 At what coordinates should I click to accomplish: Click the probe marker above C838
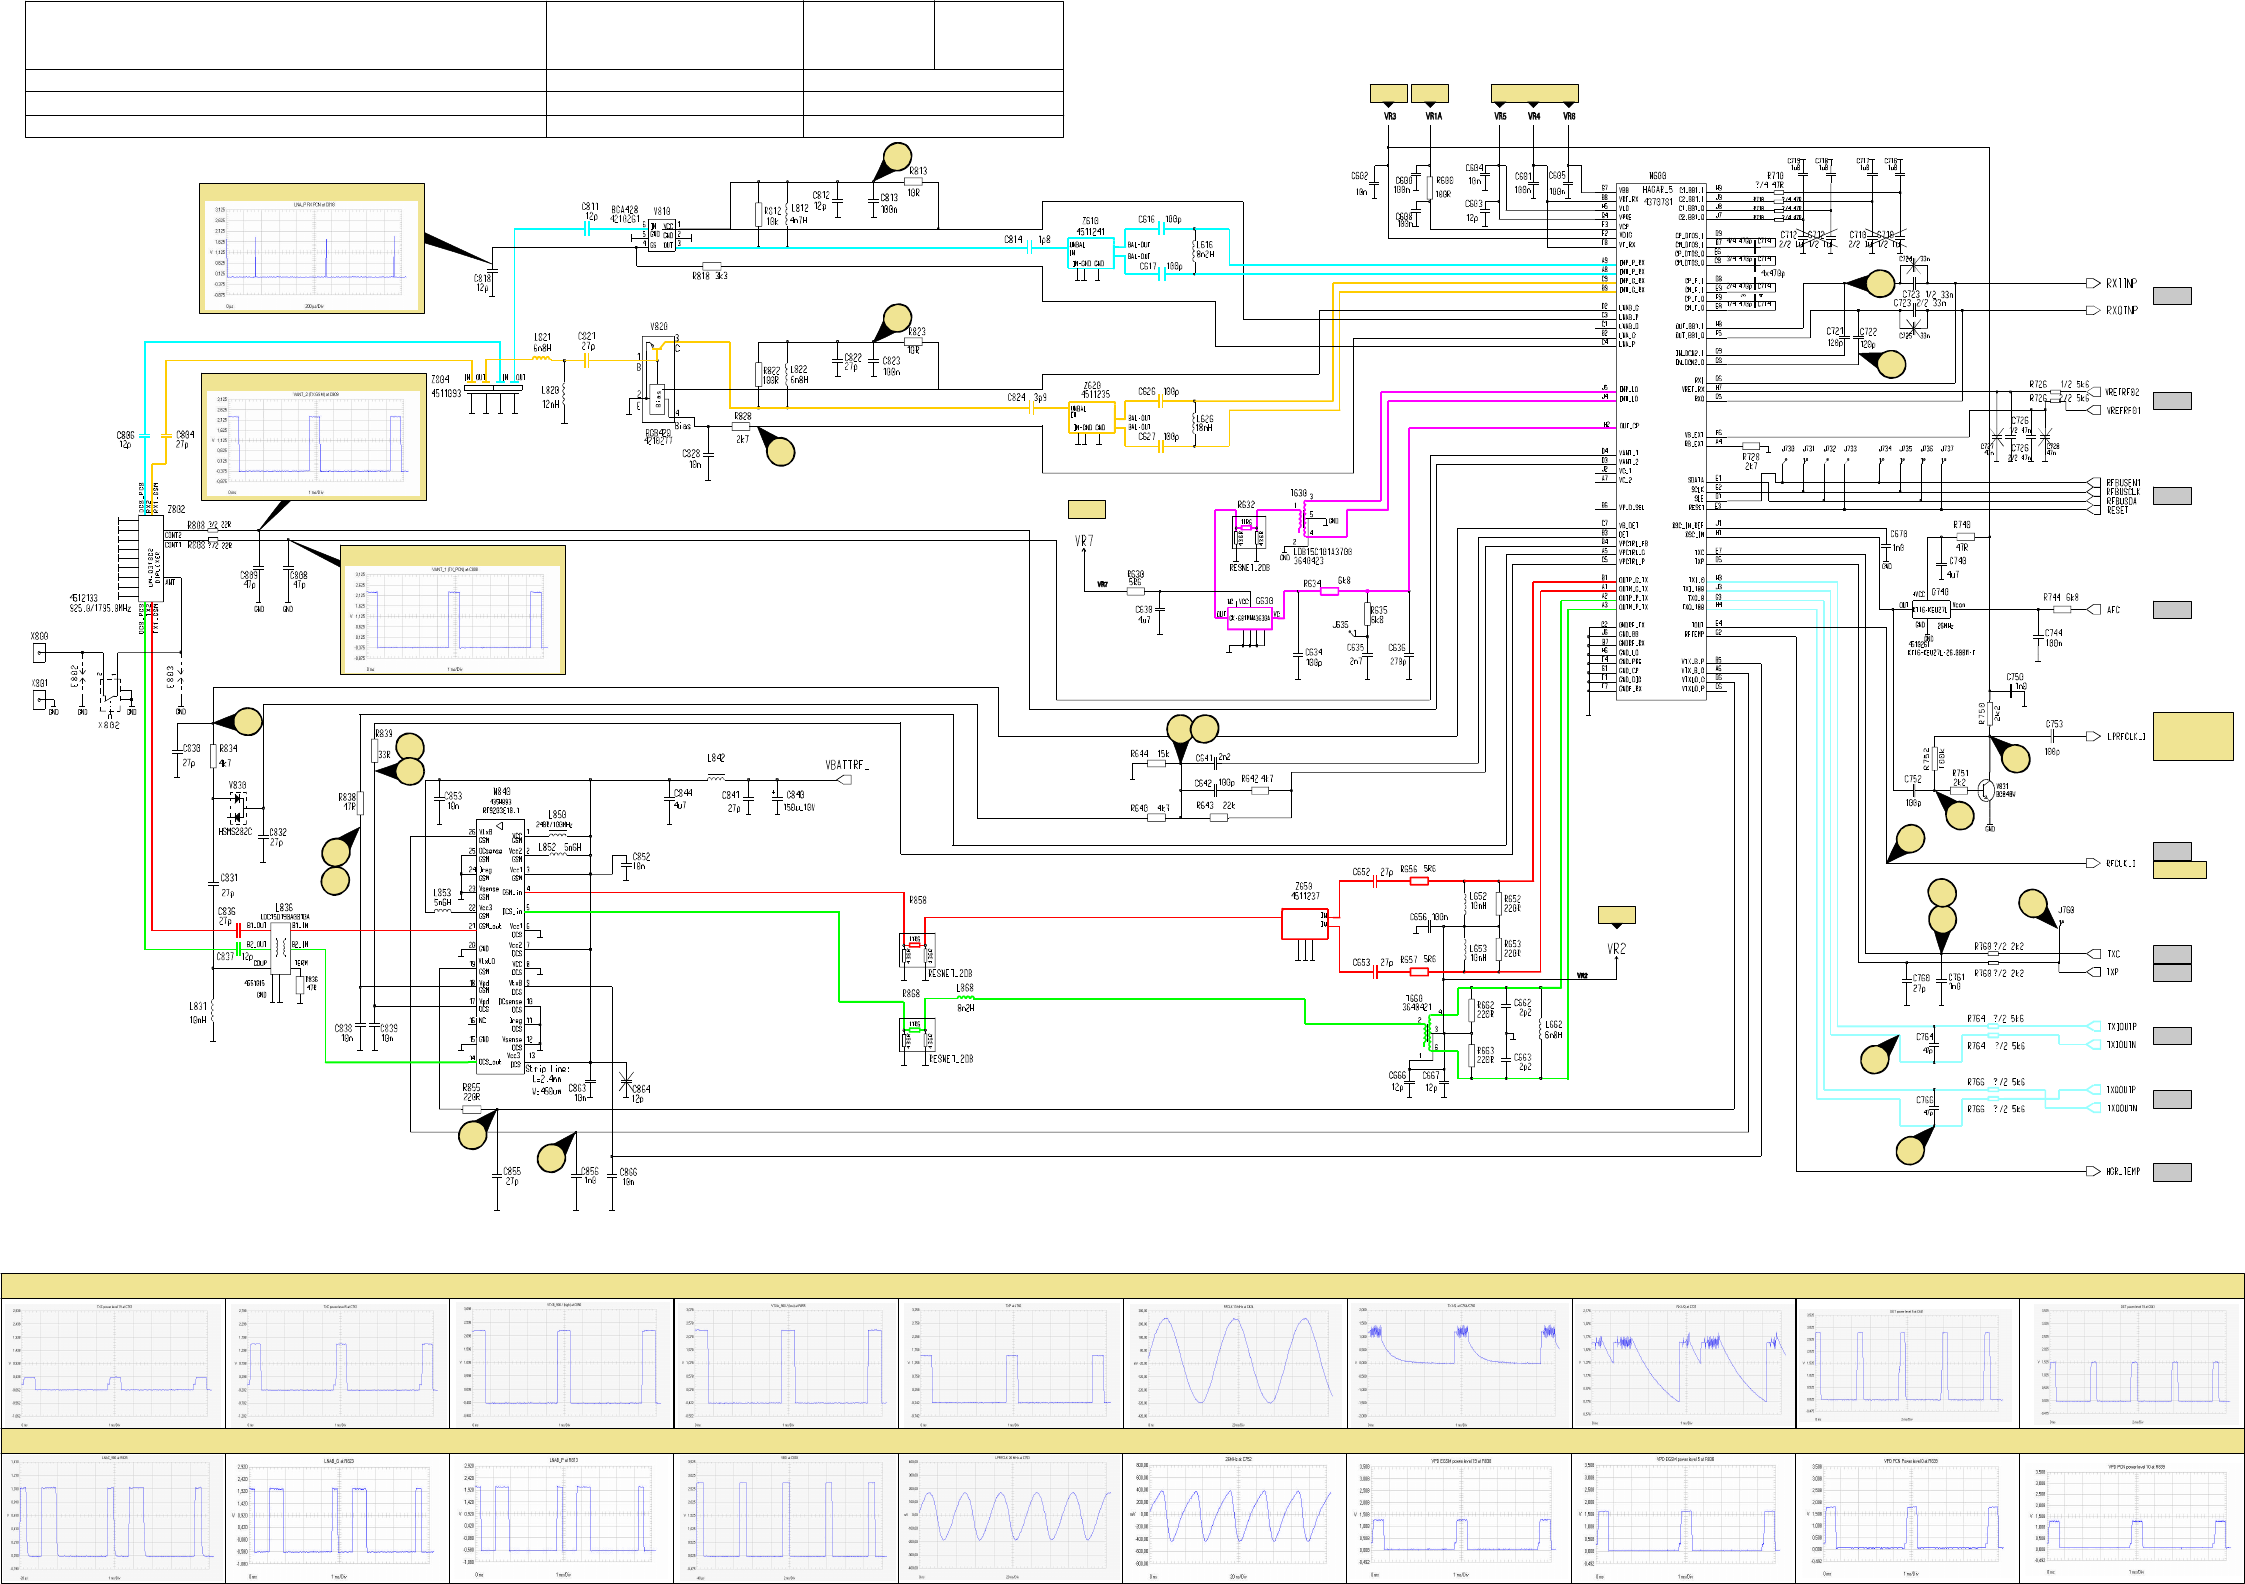(x=247, y=721)
